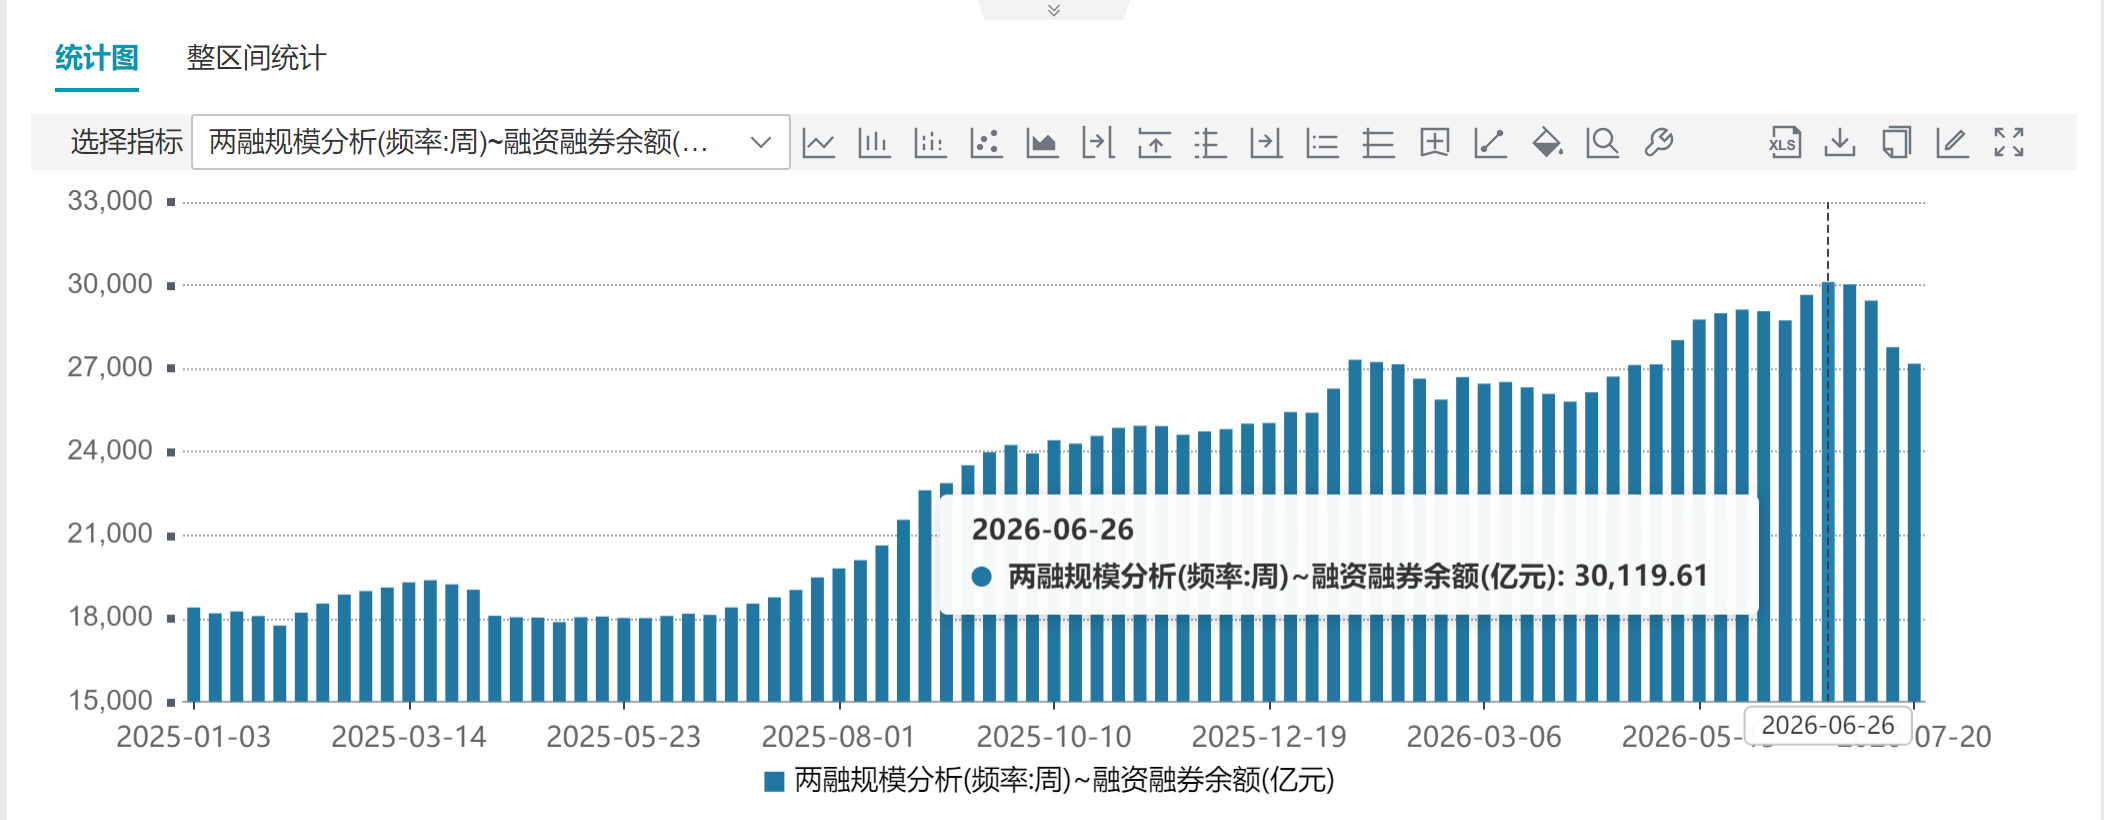This screenshot has height=820, width=2104.
Task: Export chart data to XLS
Action: tap(1785, 143)
